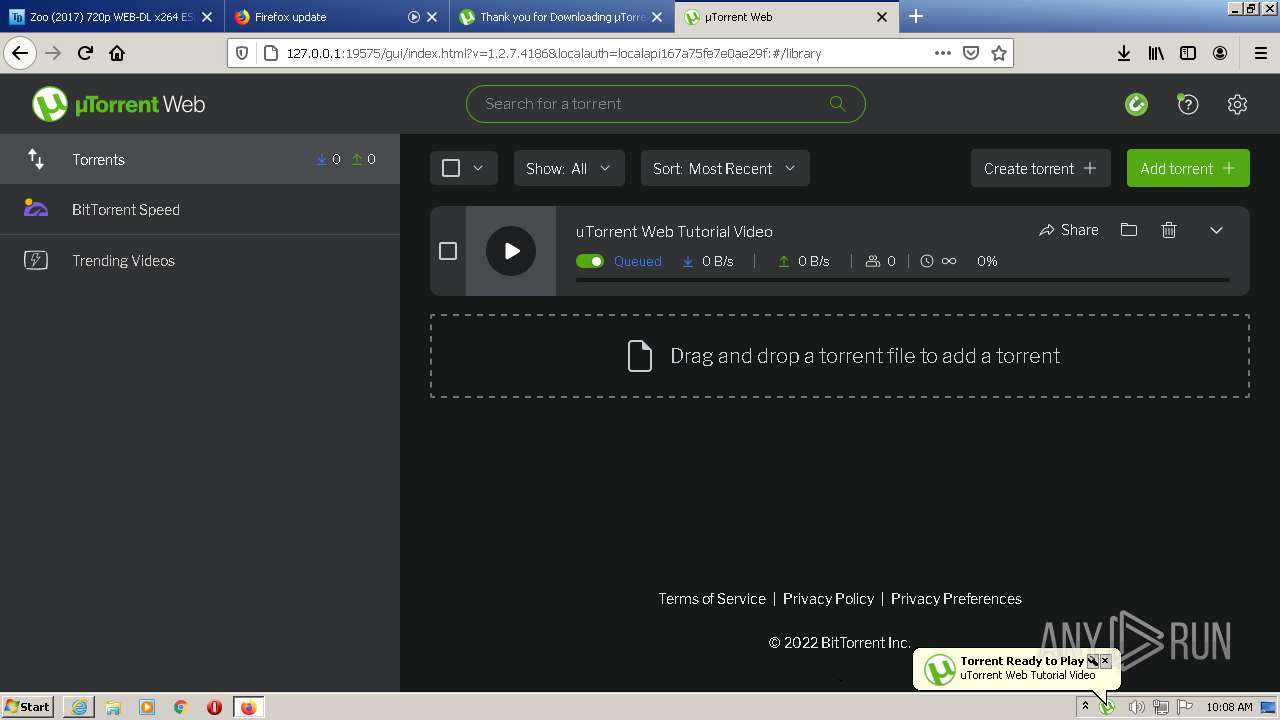Mute the Firefox update tab audio

414,17
